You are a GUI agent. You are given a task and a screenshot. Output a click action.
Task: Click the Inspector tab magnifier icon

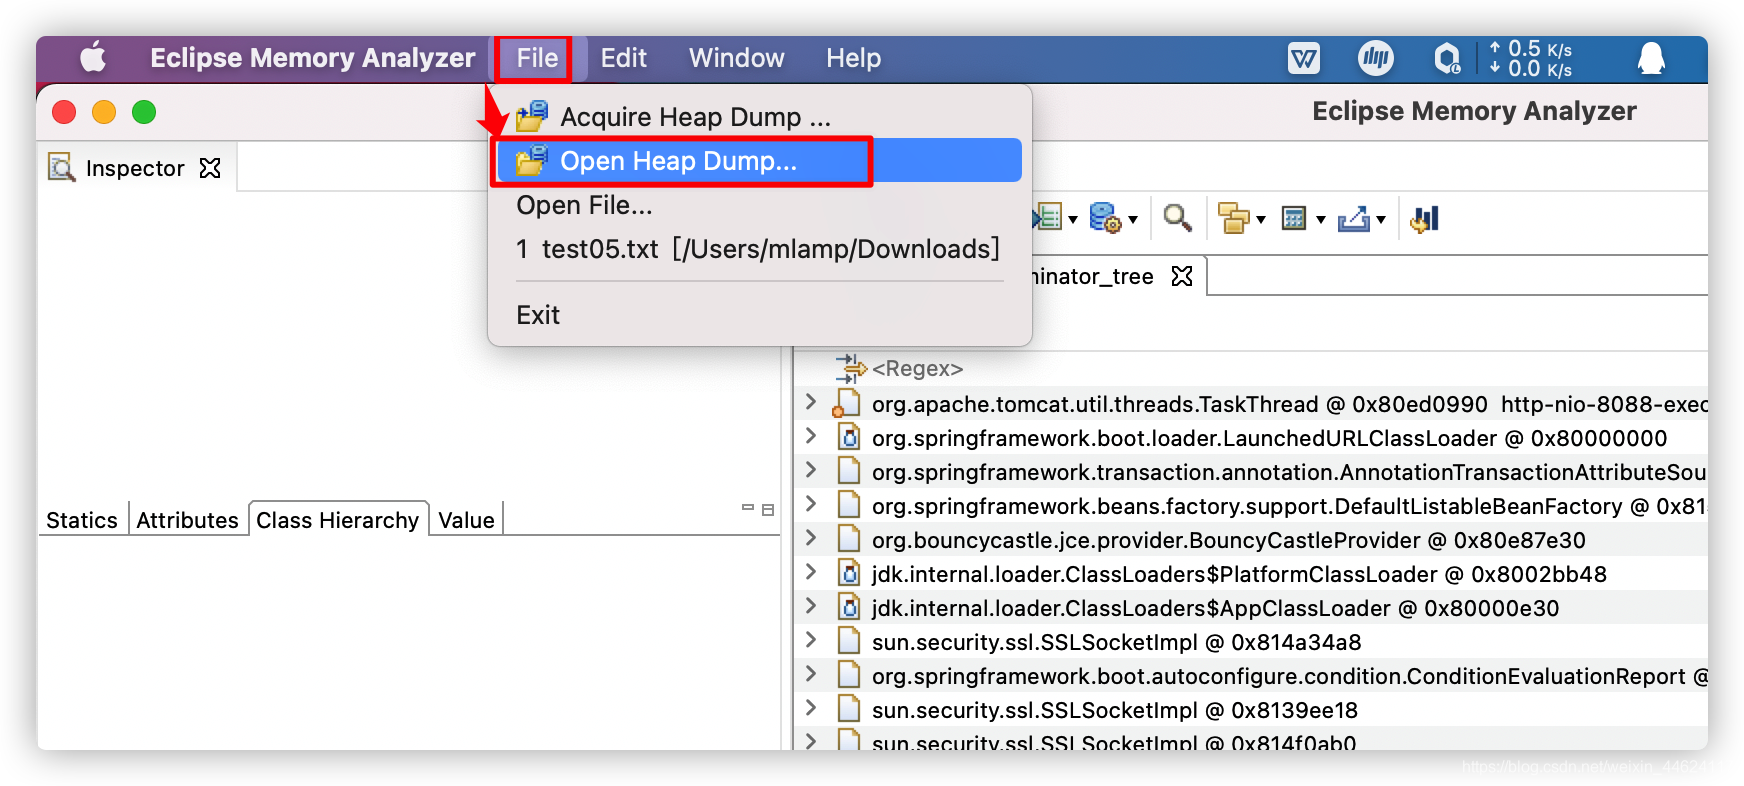(62, 167)
